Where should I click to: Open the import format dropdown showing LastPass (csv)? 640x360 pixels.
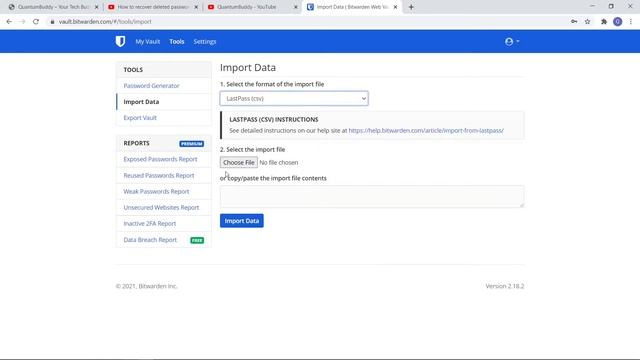point(294,98)
